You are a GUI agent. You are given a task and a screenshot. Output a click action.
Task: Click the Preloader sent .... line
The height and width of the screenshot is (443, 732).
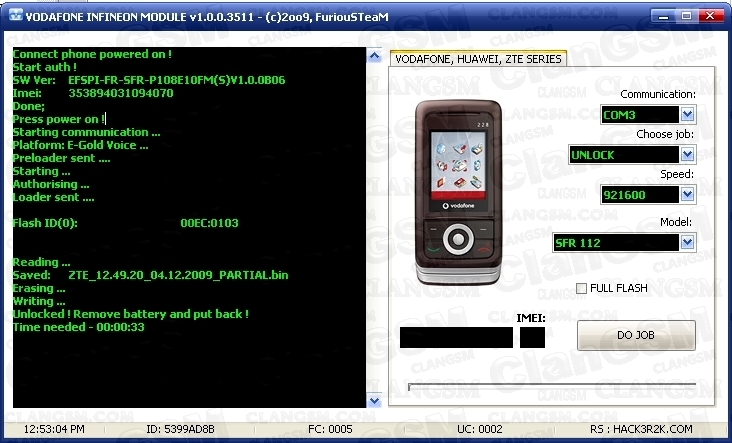[61, 158]
